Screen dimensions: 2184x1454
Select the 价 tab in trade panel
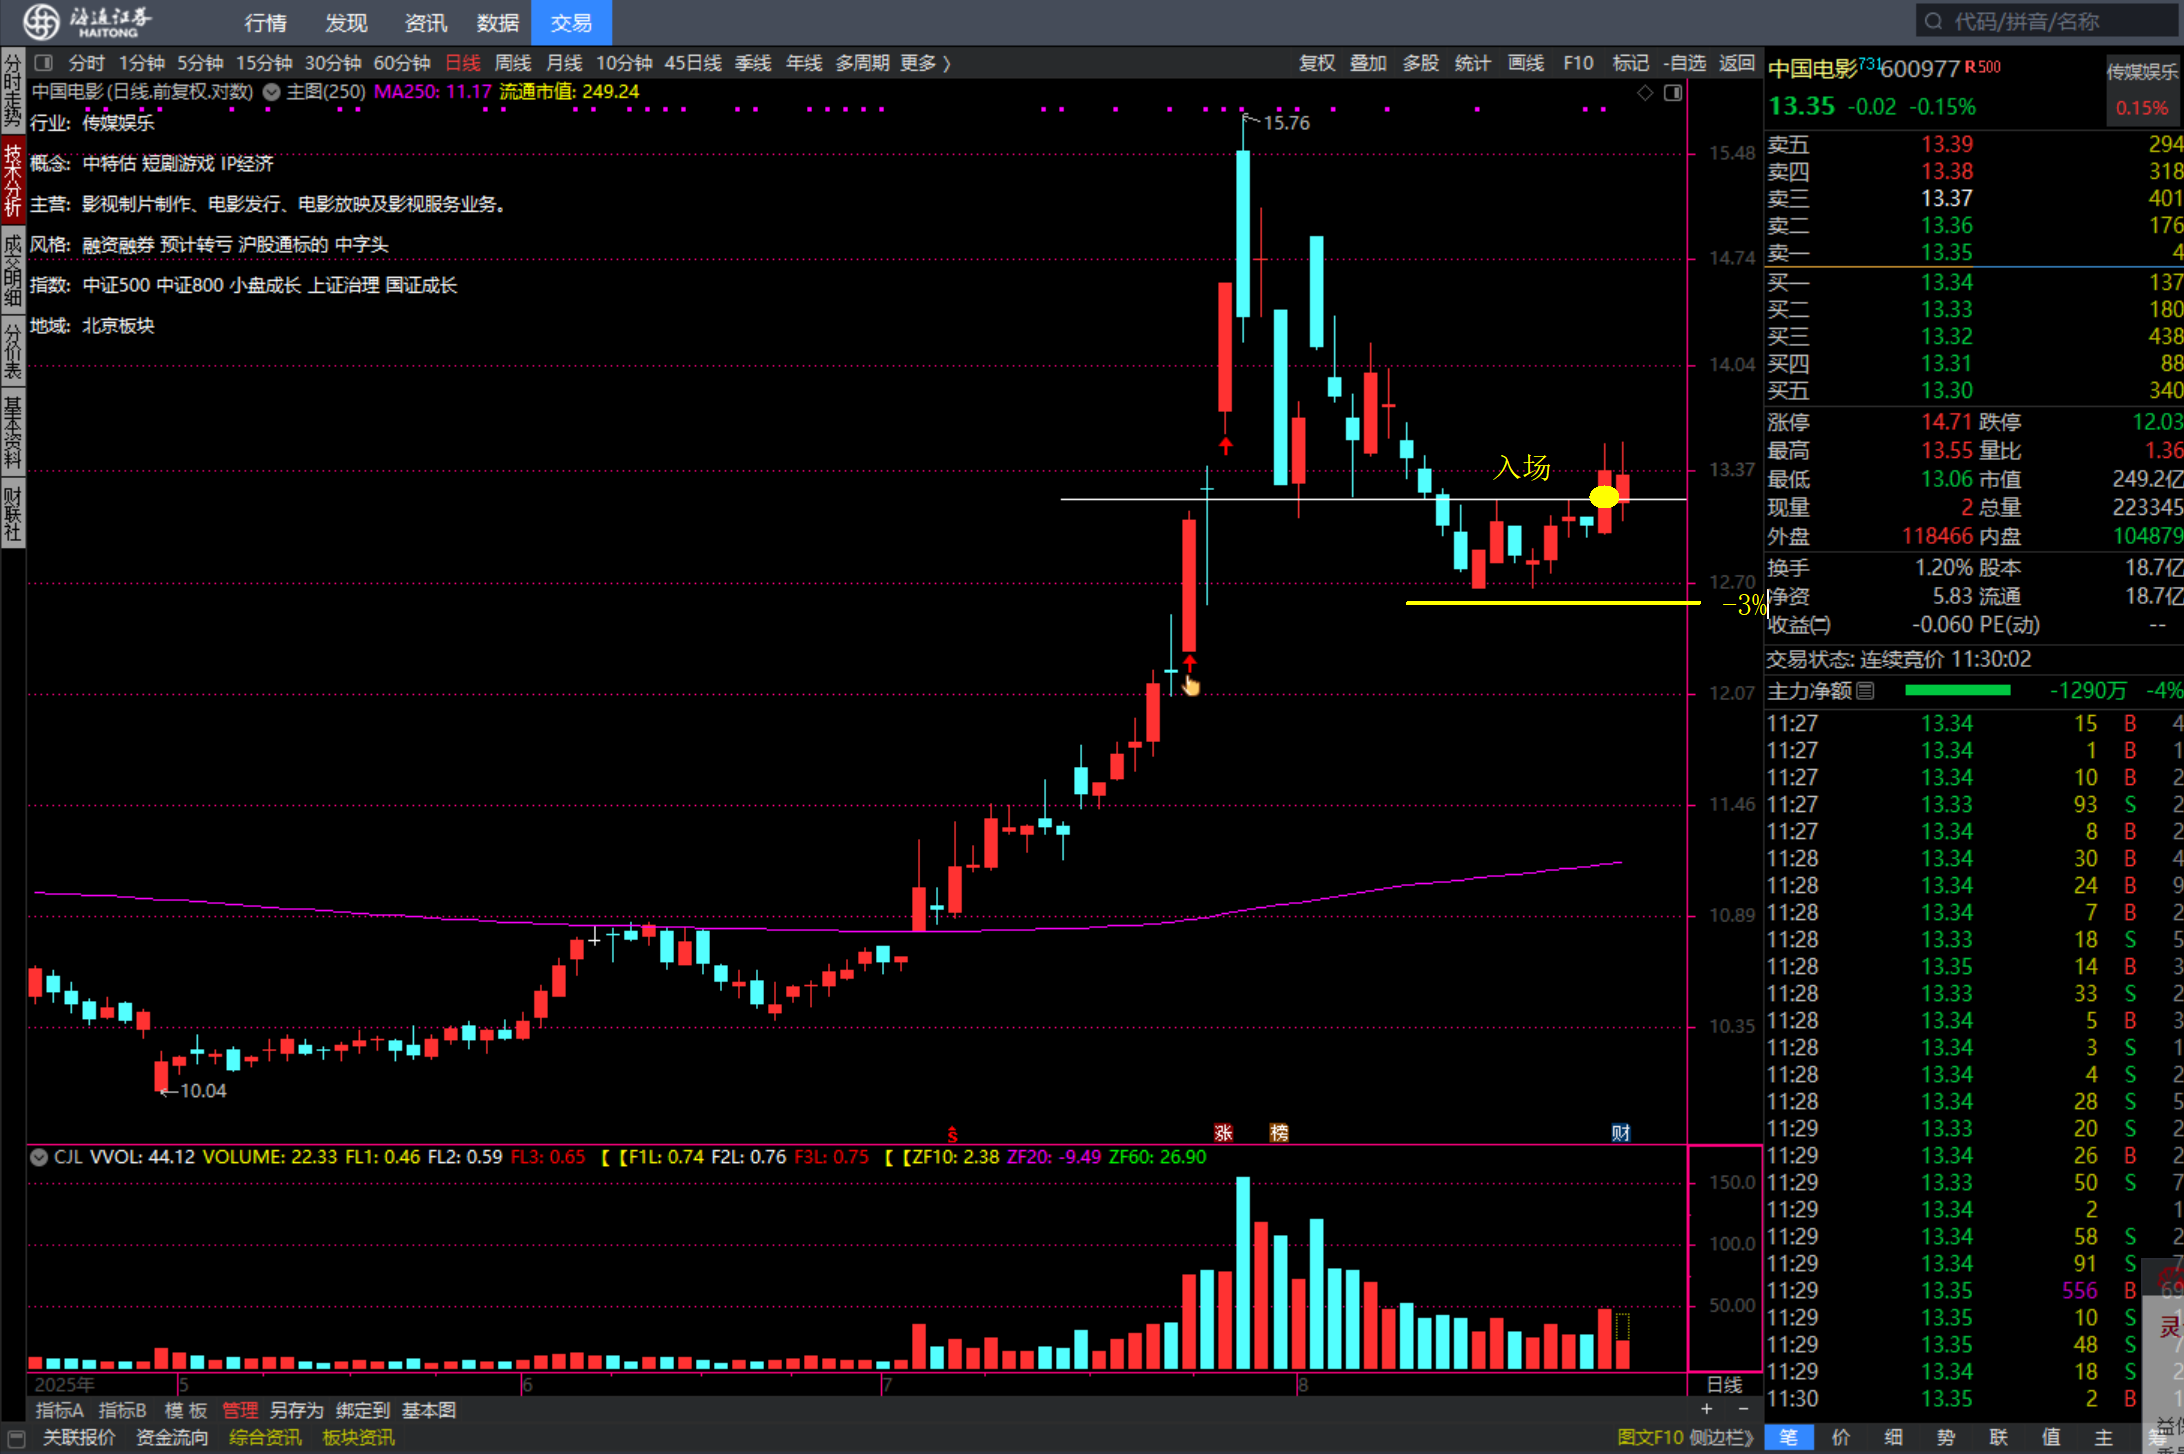[1840, 1437]
